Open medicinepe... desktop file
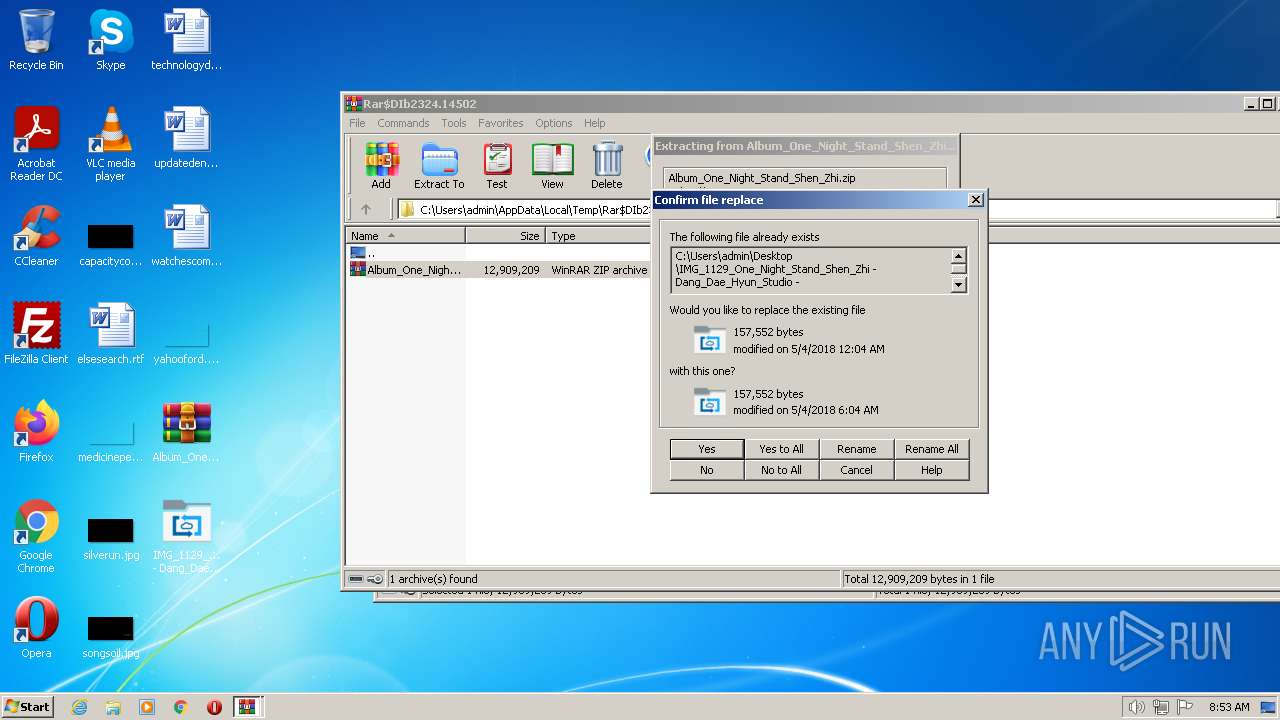Image resolution: width=1280 pixels, height=720 pixels. pos(110,438)
